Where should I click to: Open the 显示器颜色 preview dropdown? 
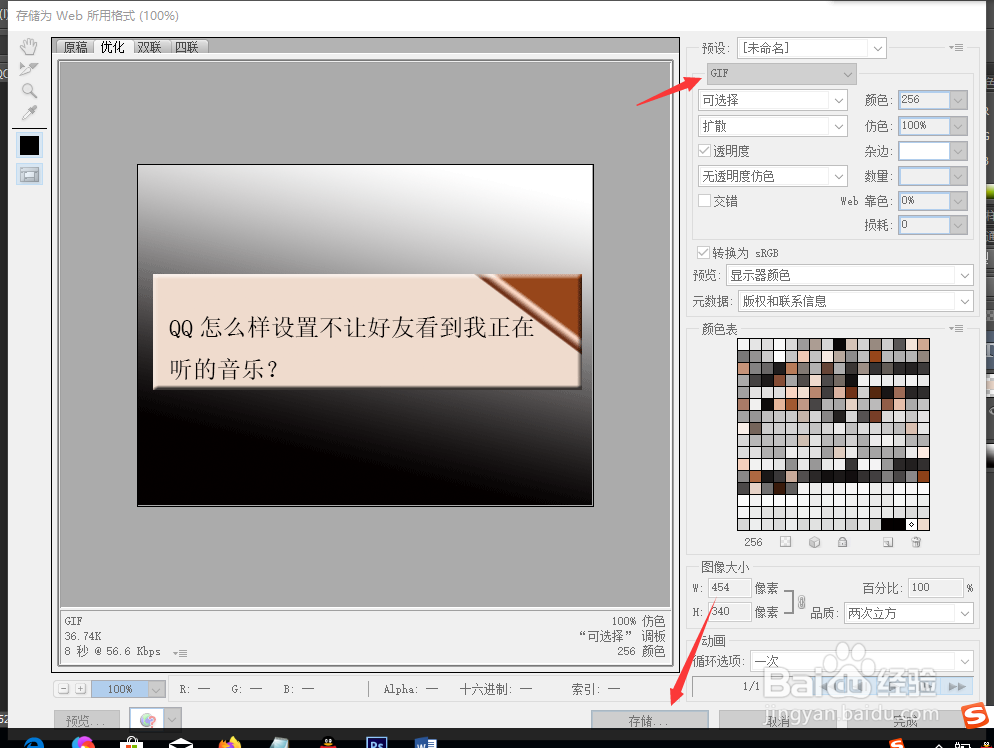point(849,275)
